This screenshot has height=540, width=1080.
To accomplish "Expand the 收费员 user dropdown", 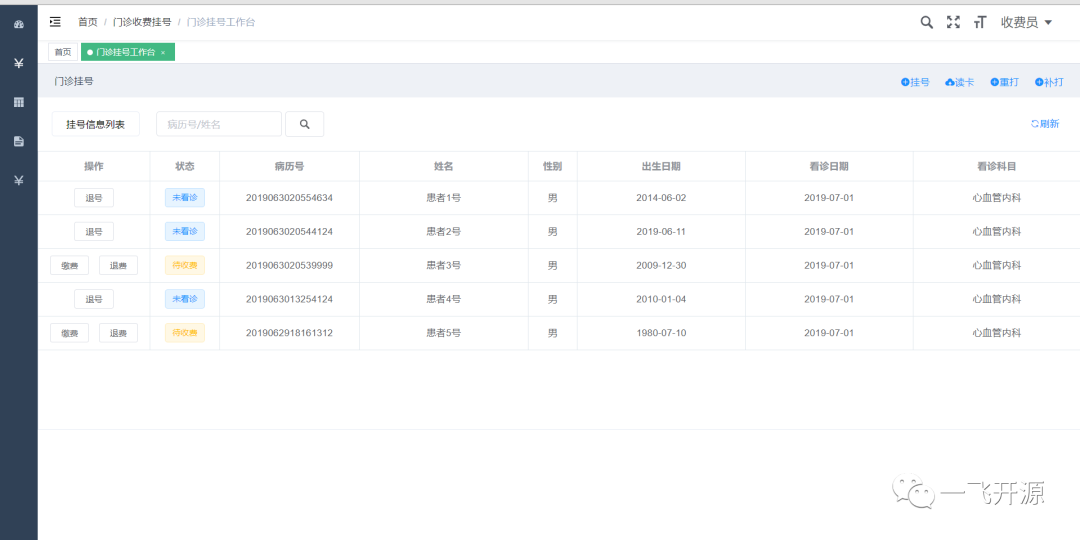I will coord(1027,22).
